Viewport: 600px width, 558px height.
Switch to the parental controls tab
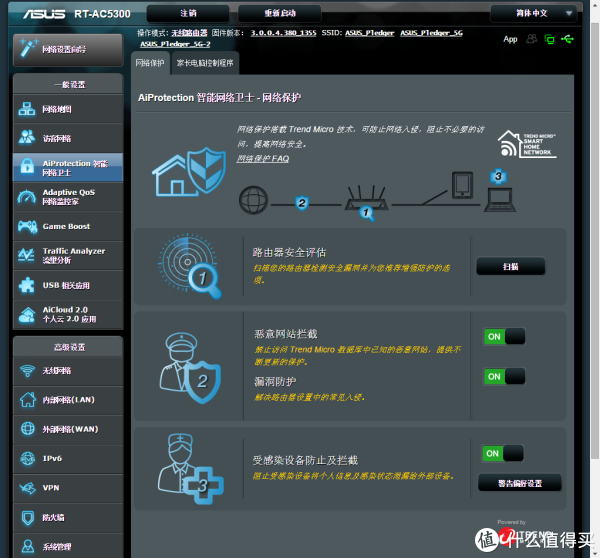(x=205, y=63)
